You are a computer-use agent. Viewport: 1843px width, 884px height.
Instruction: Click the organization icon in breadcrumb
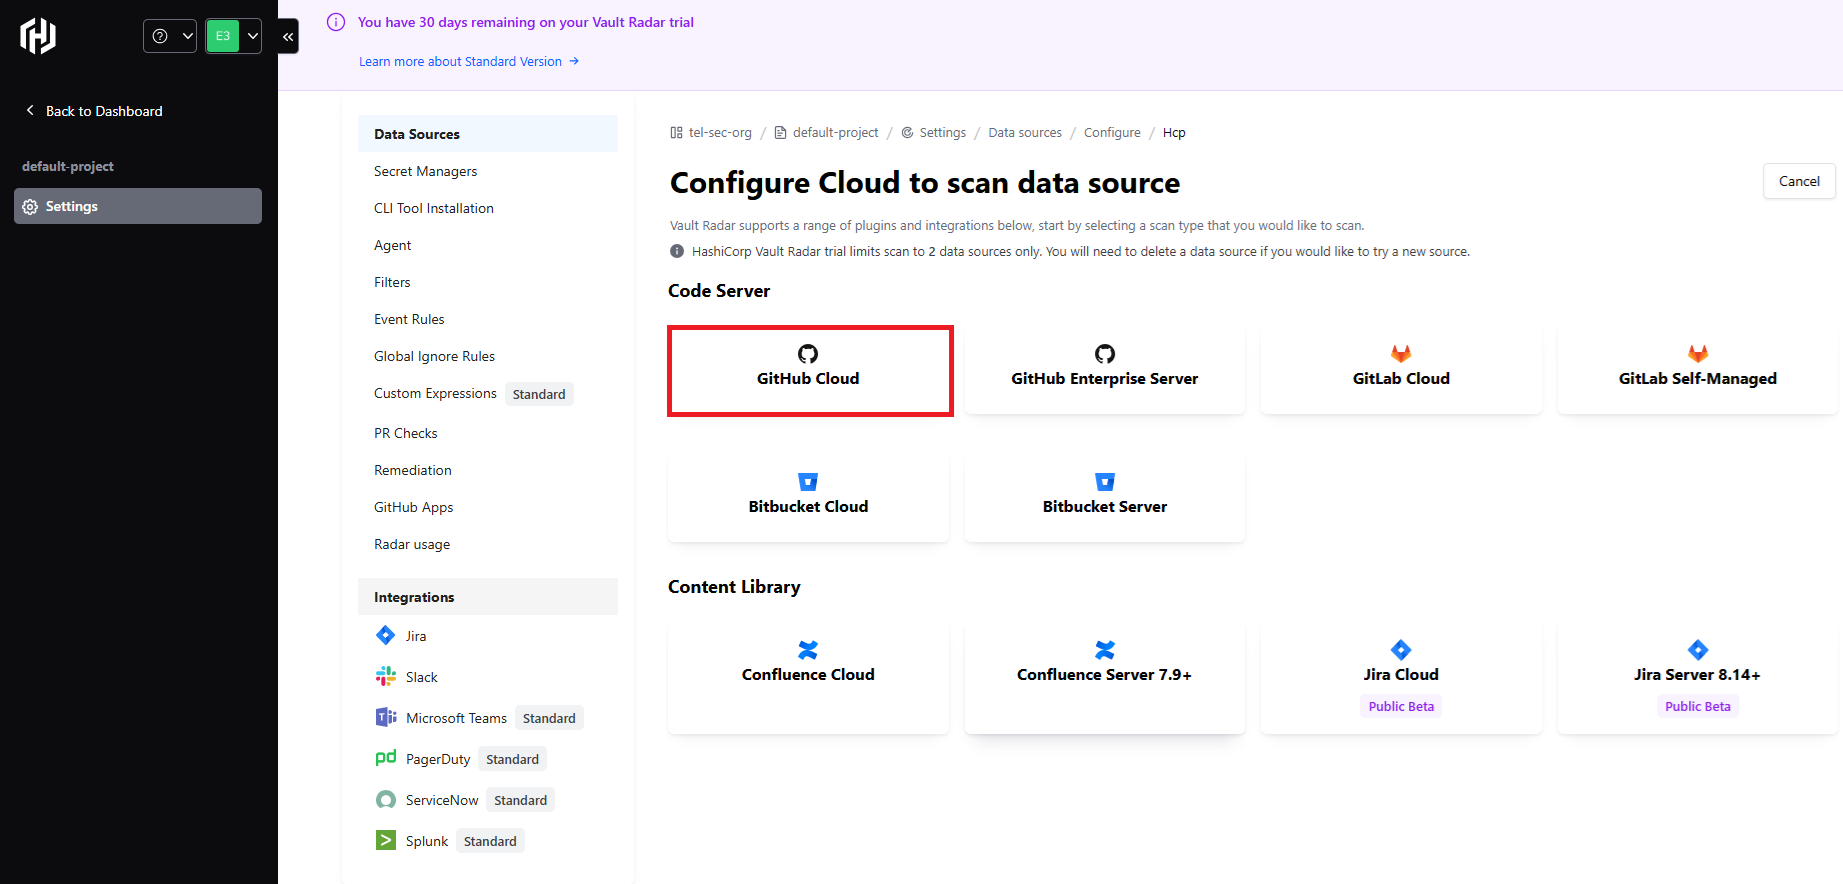677,132
